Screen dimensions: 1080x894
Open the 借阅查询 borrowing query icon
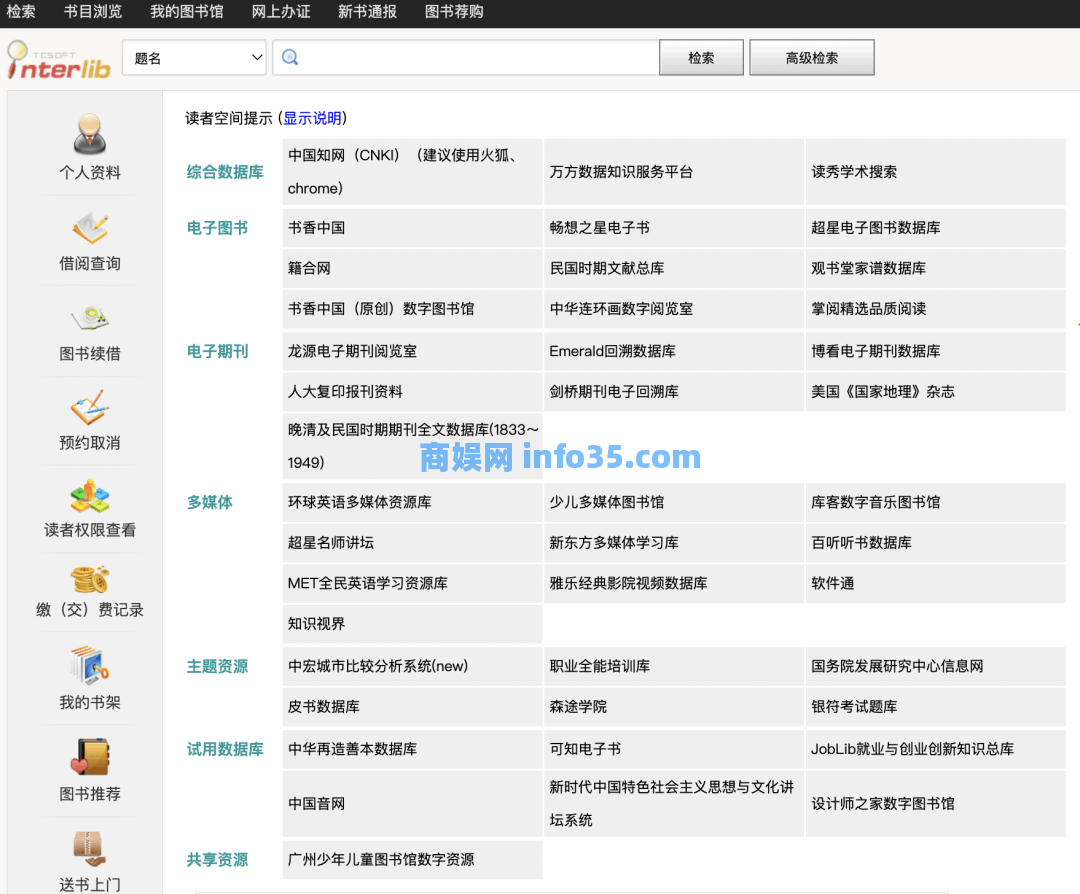coord(90,229)
